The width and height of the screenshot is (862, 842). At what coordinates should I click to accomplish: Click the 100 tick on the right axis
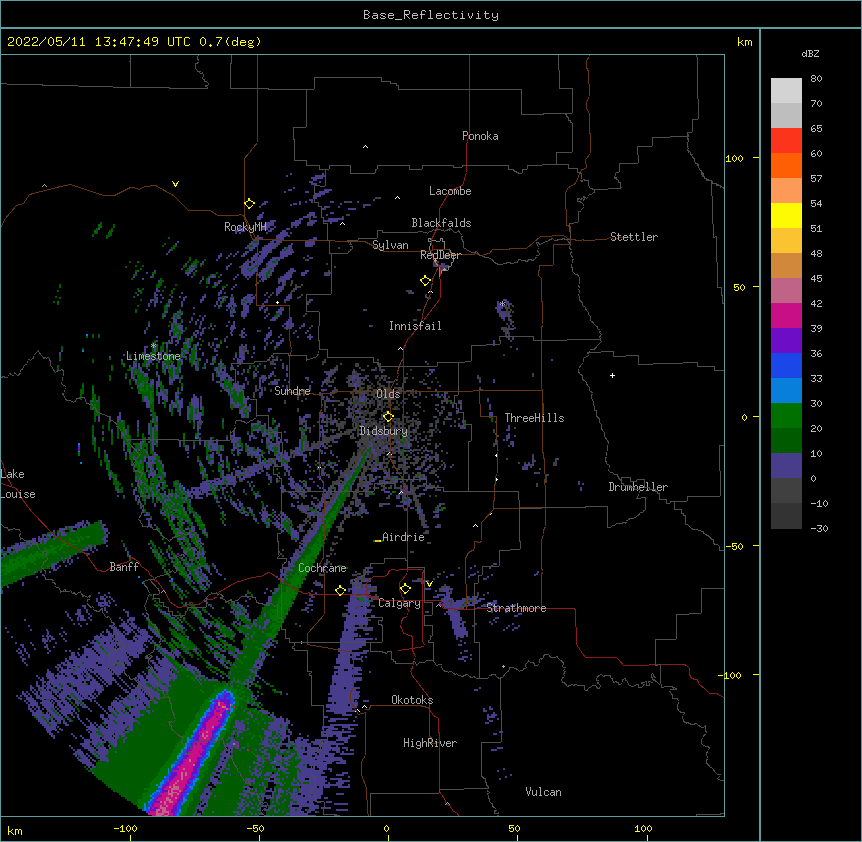(x=734, y=158)
